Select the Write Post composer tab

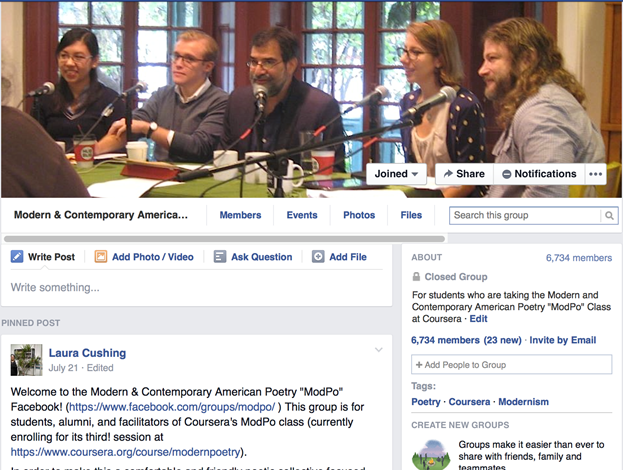click(x=43, y=257)
